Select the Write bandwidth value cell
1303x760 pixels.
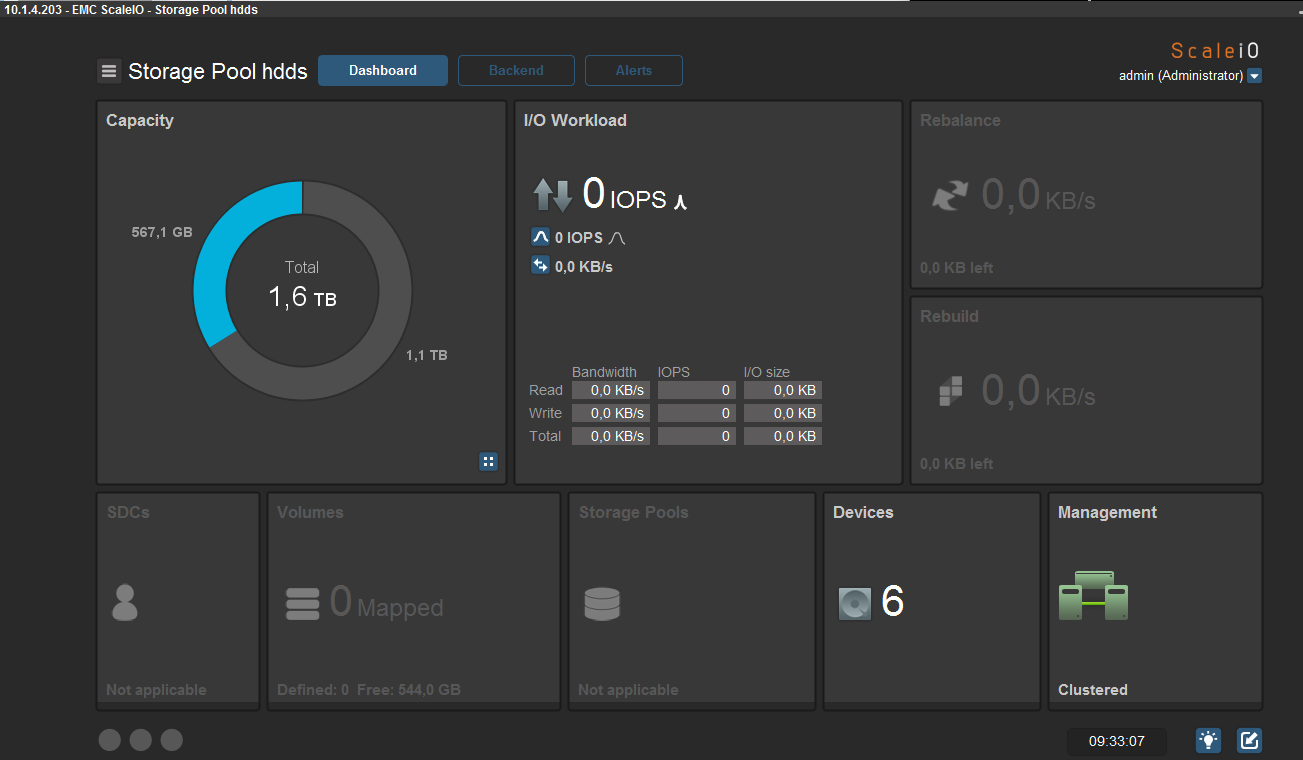(611, 413)
